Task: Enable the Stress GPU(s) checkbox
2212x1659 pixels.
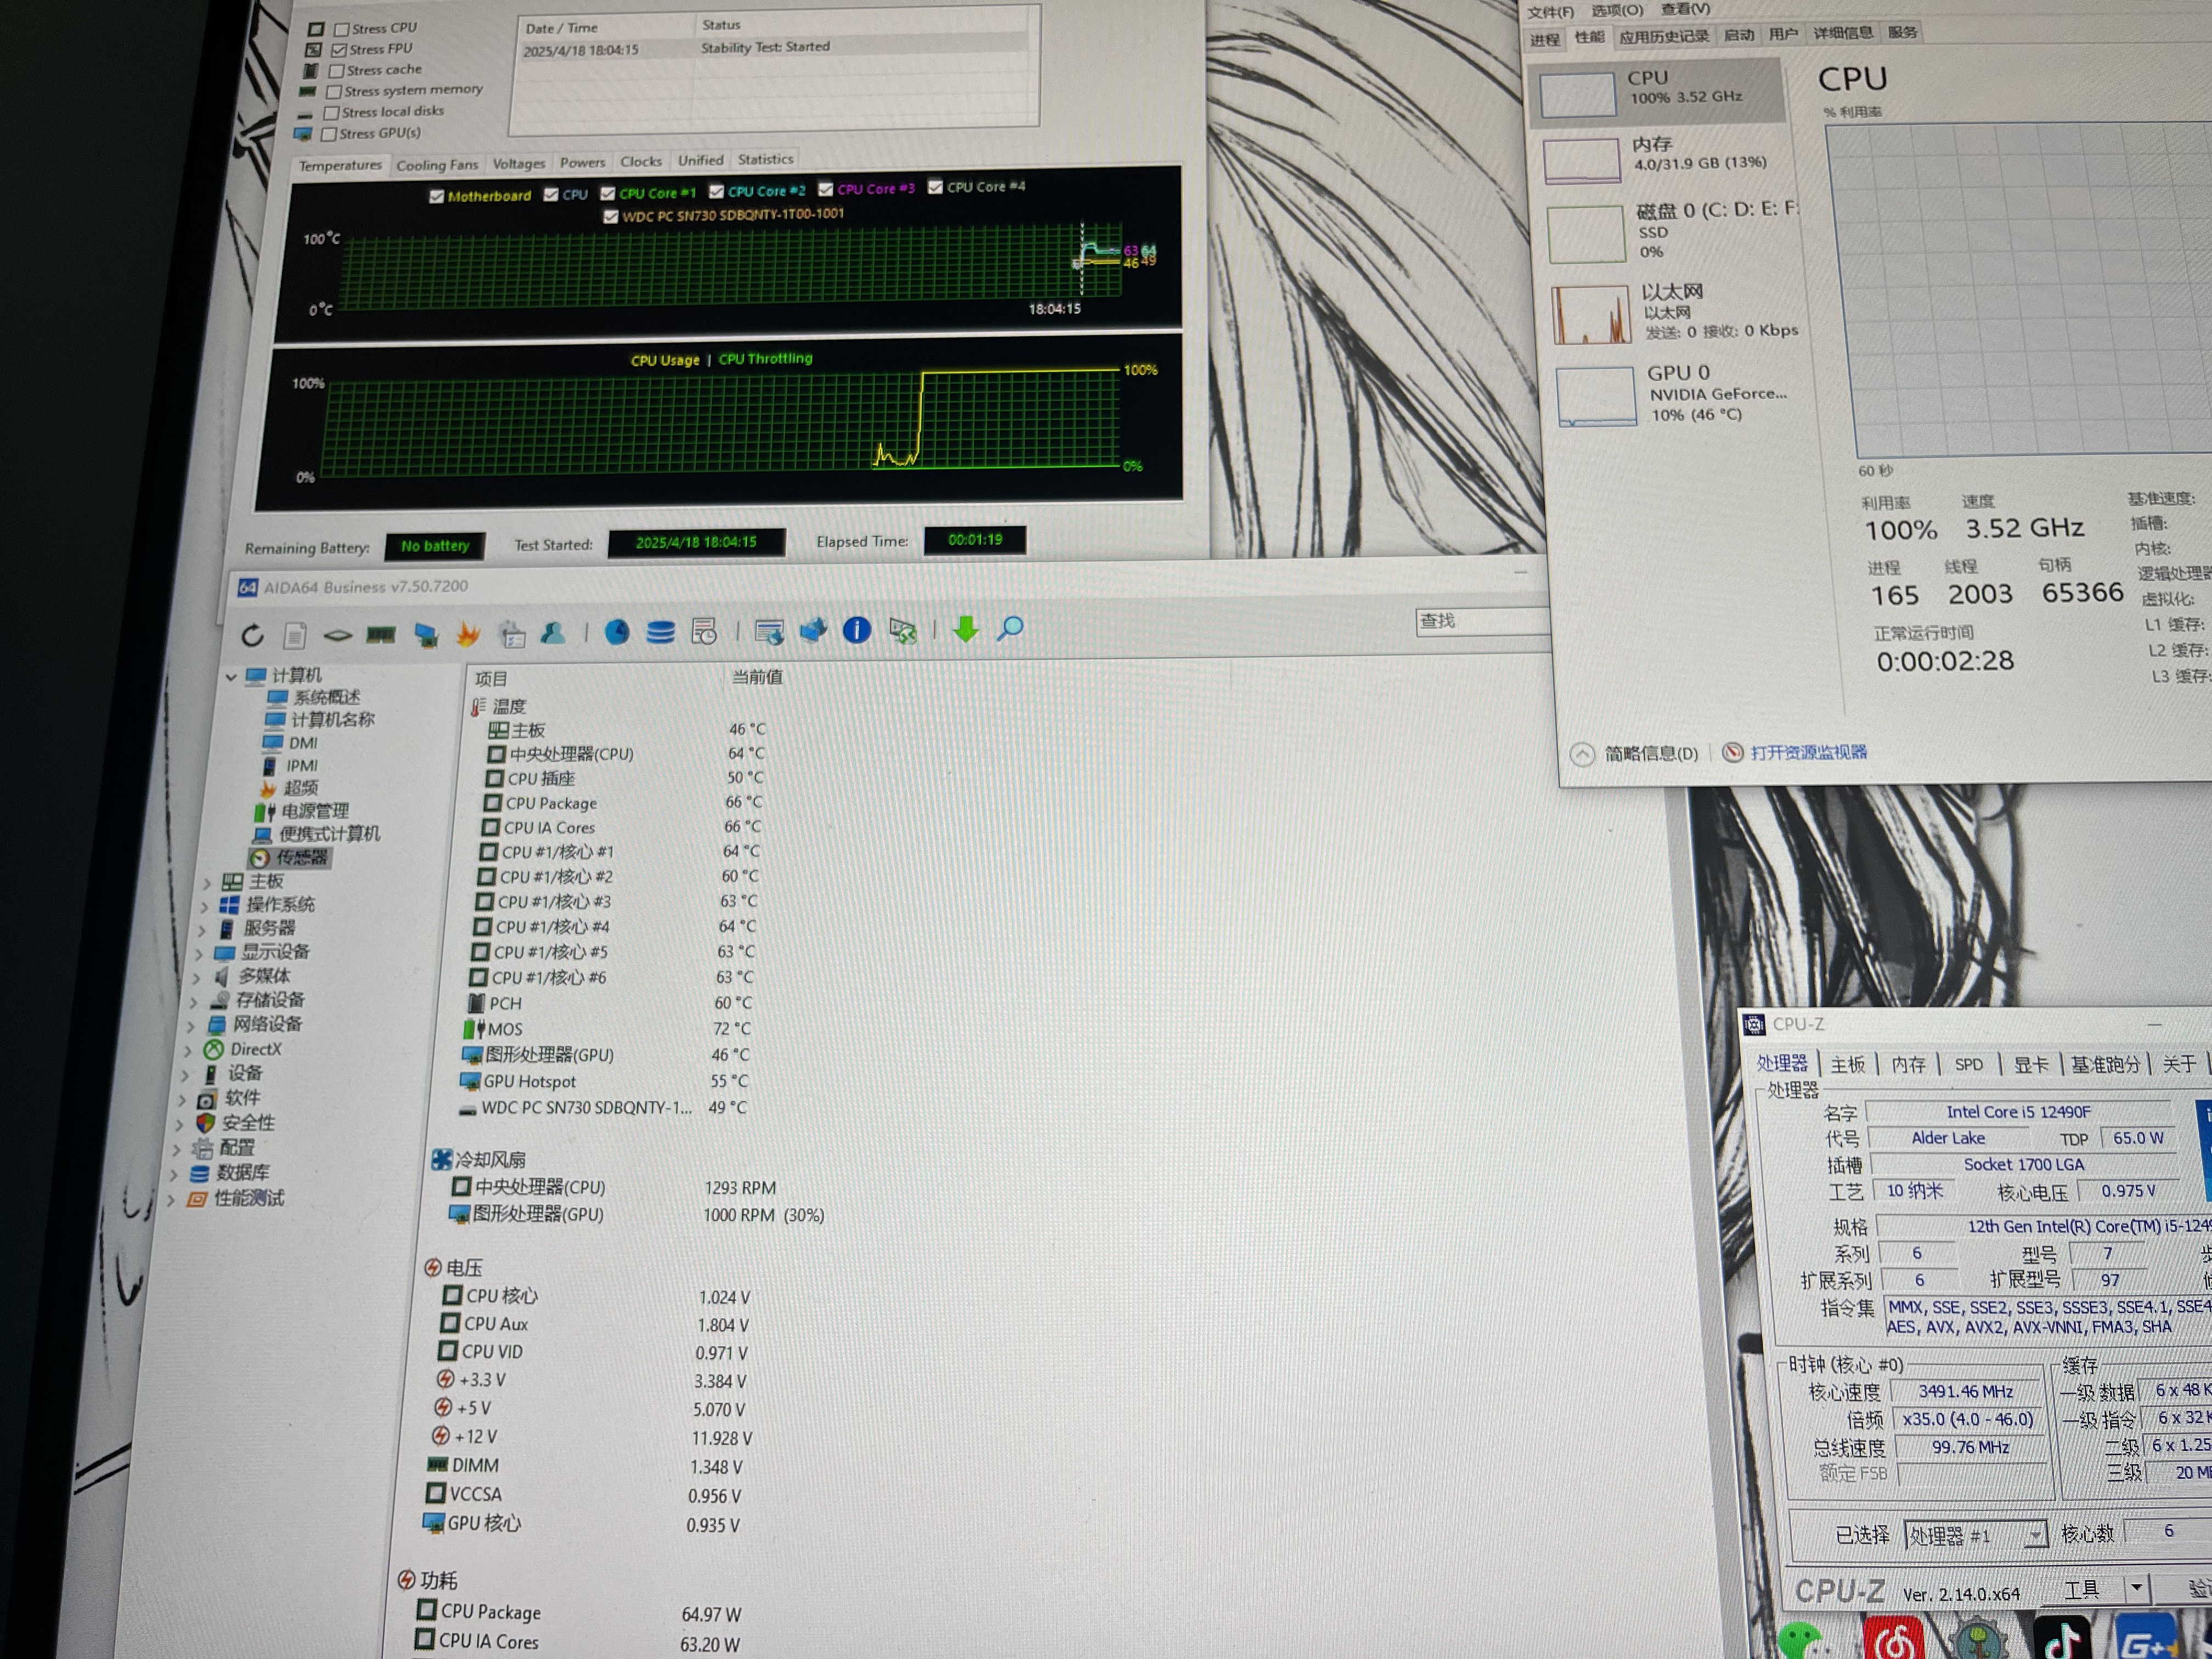Action: (328, 134)
